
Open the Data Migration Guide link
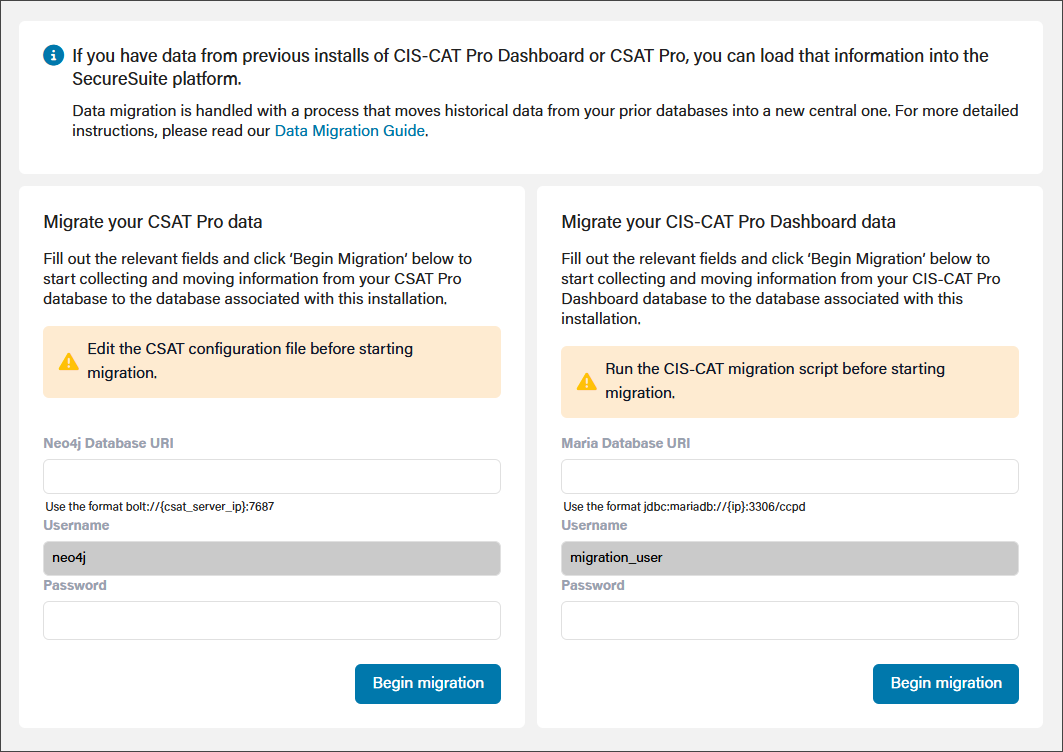pyautogui.click(x=350, y=131)
